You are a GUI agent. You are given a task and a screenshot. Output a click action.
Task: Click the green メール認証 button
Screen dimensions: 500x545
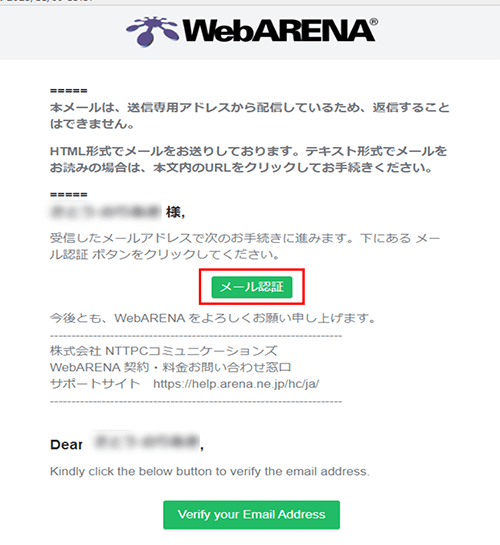(x=252, y=287)
